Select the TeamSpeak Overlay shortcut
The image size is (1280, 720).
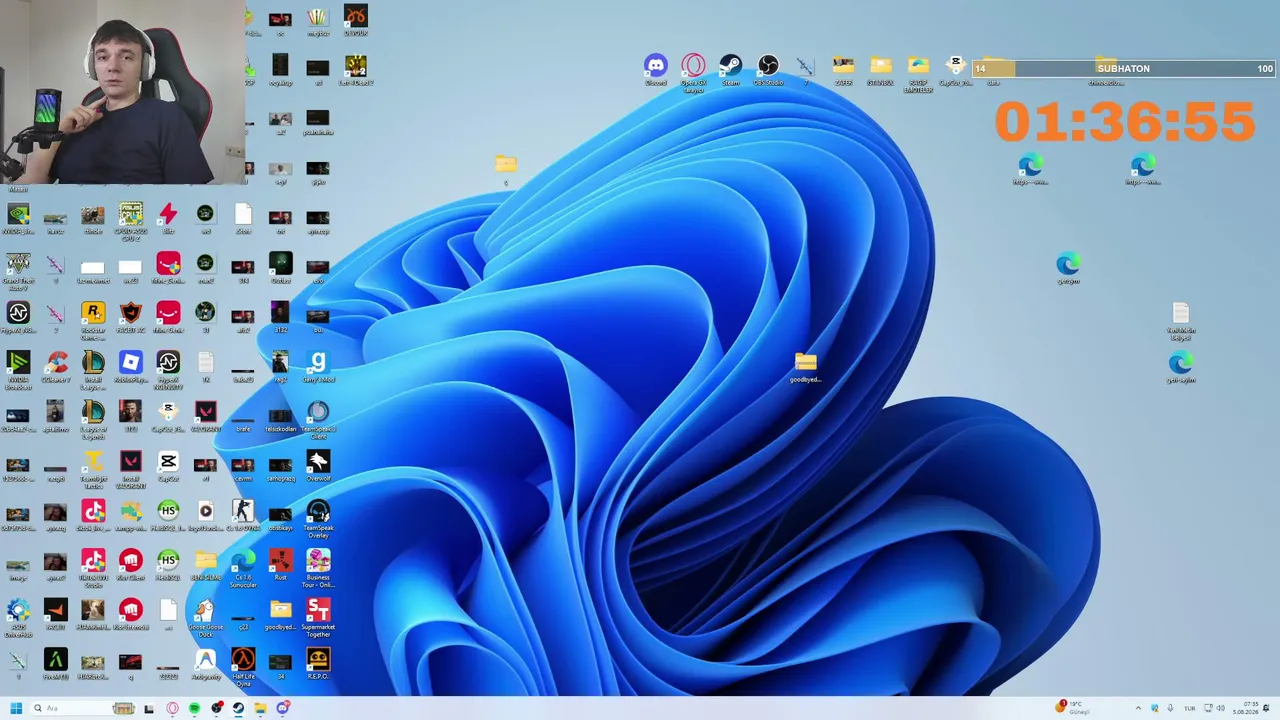click(x=318, y=519)
